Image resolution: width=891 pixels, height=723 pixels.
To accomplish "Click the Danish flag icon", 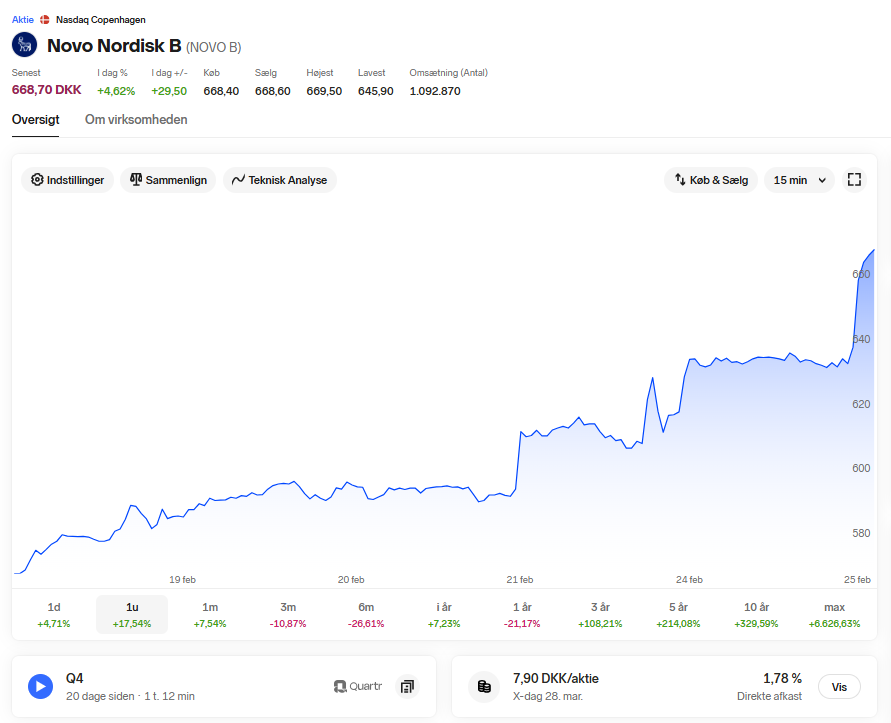I will [45, 20].
